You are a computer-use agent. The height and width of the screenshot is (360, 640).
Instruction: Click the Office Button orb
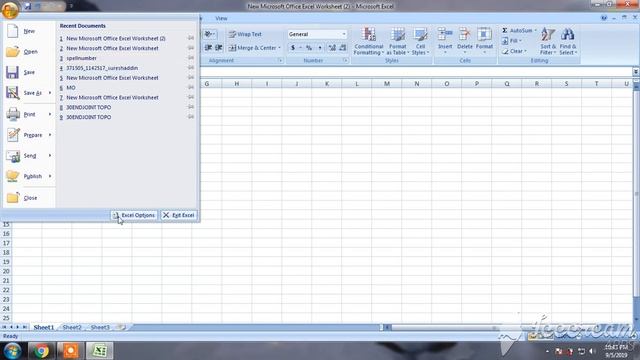pyautogui.click(x=9, y=9)
